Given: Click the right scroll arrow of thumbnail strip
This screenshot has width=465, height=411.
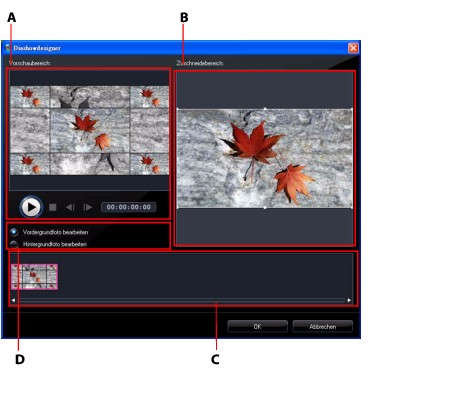Looking at the screenshot, I should click(349, 300).
